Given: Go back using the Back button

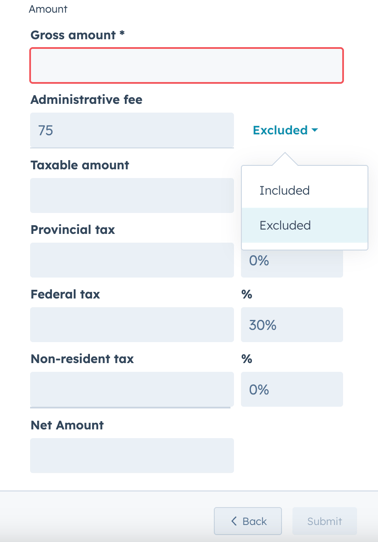Looking at the screenshot, I should tap(248, 521).
